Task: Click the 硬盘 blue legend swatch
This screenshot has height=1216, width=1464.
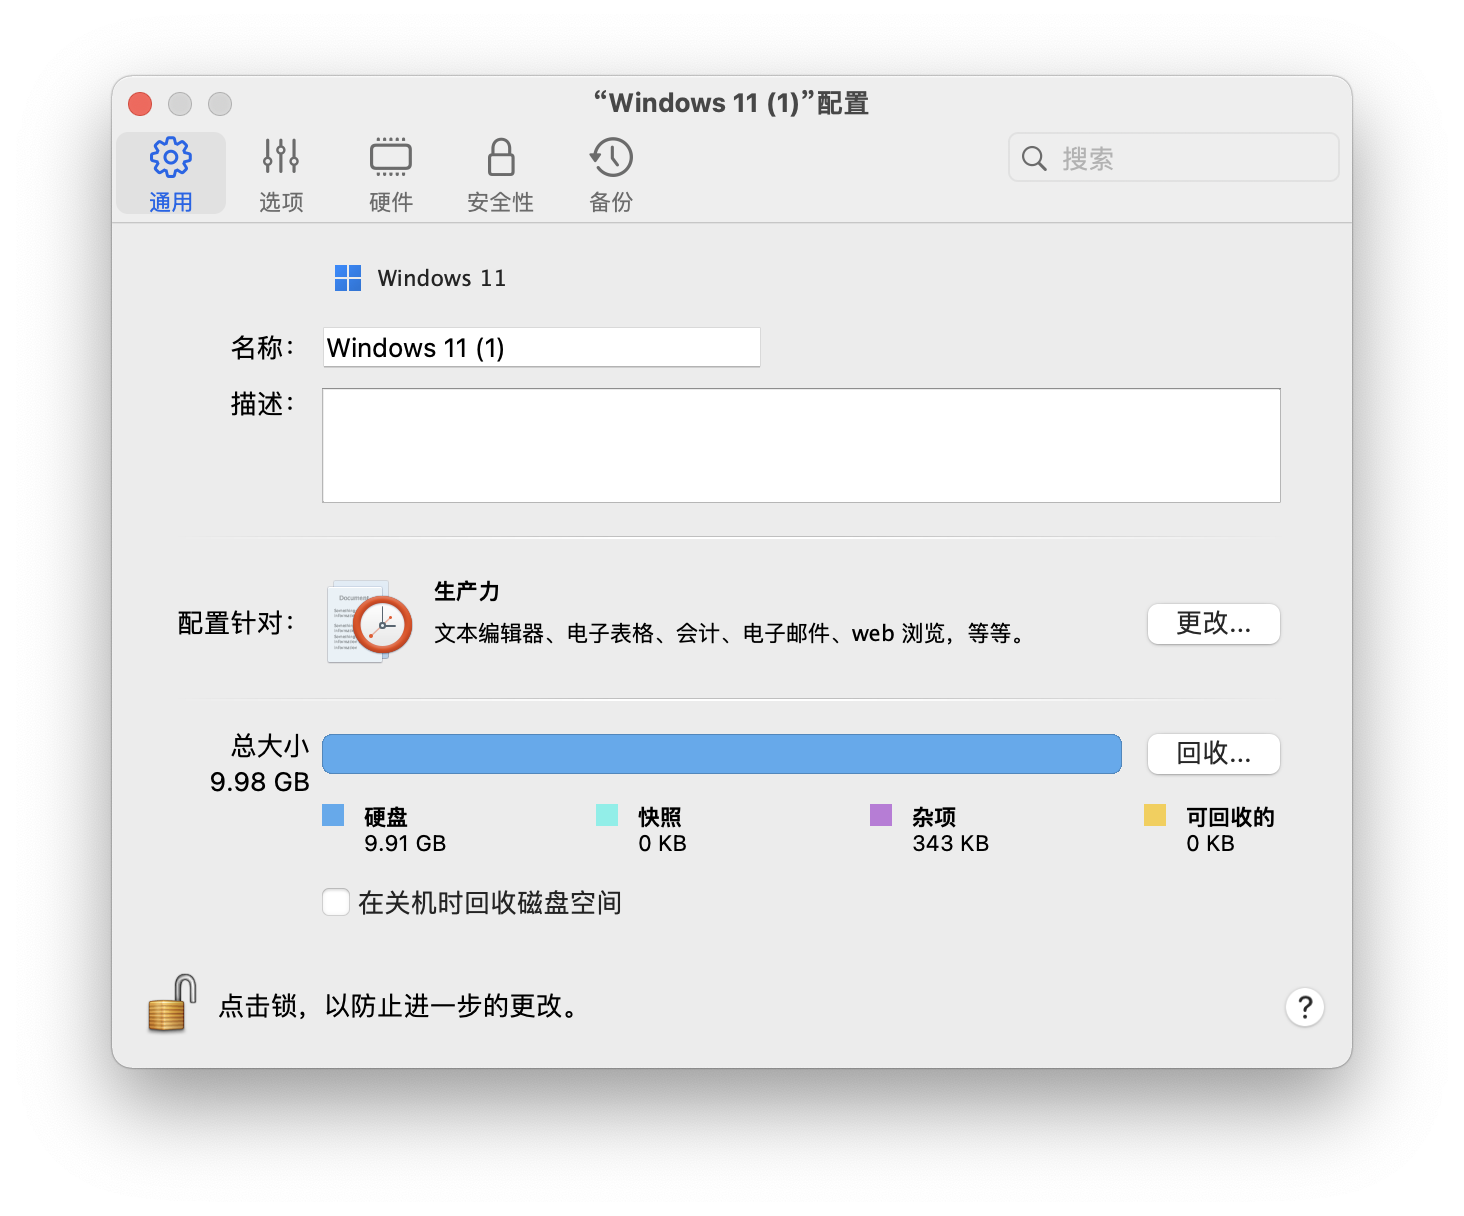Action: coord(332,815)
